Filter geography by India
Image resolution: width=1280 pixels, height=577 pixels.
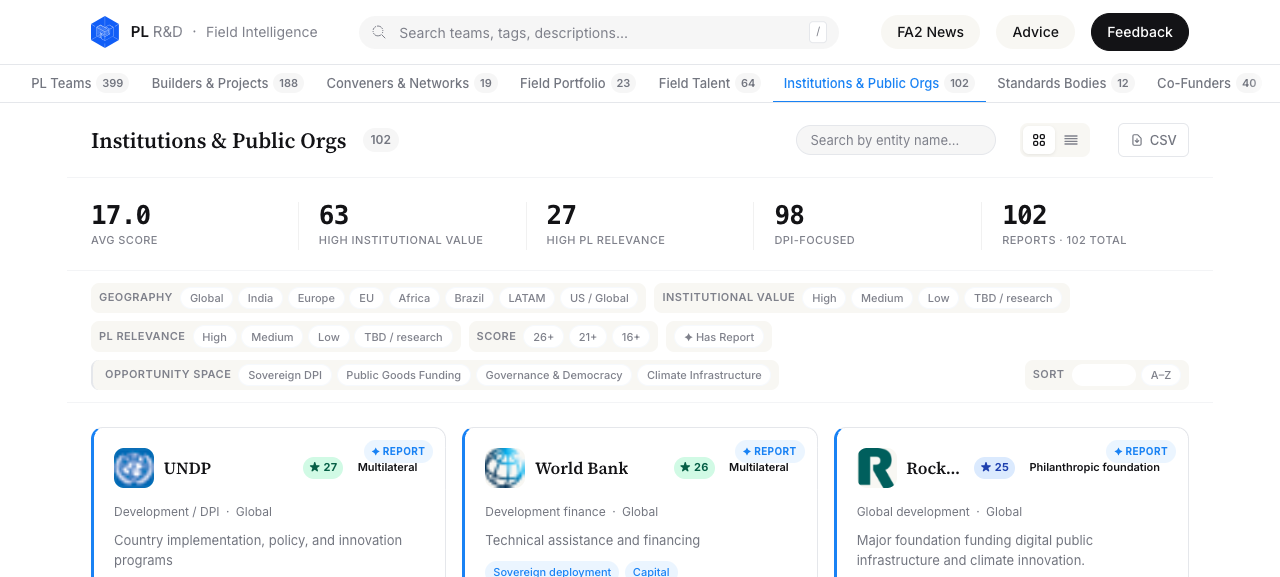tap(260, 298)
